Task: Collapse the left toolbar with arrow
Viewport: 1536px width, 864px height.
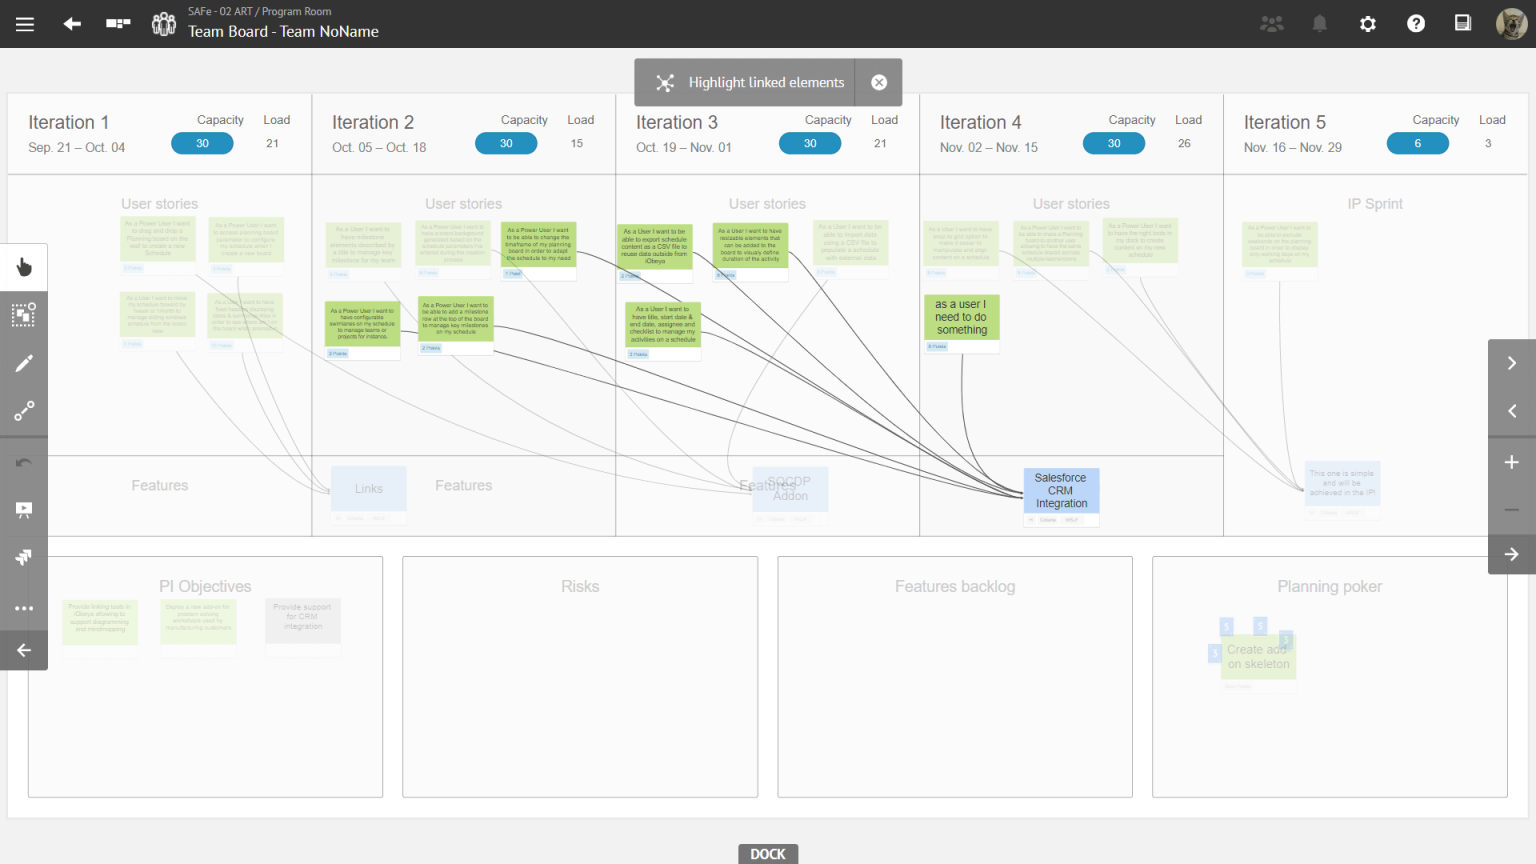Action: (24, 650)
